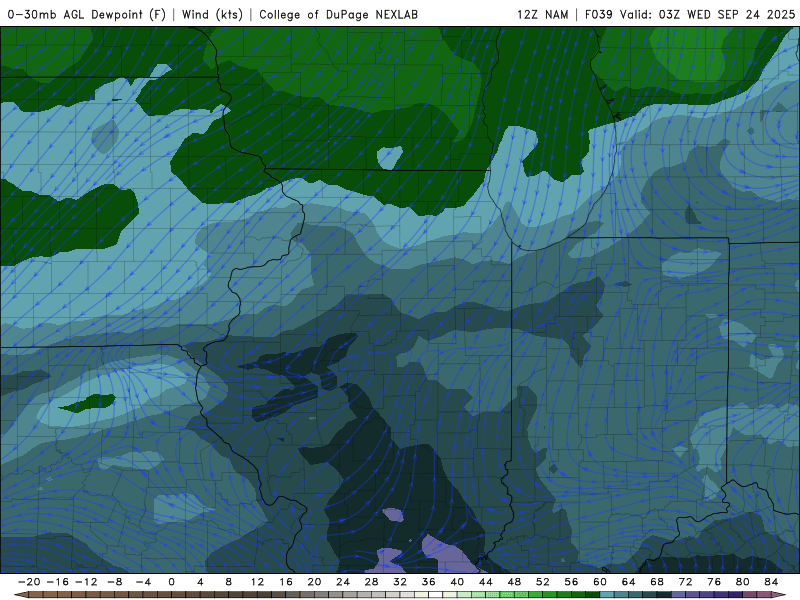Image resolution: width=800 pixels, height=600 pixels.
Task: Click the 68 value on the color scale
Action: (657, 582)
